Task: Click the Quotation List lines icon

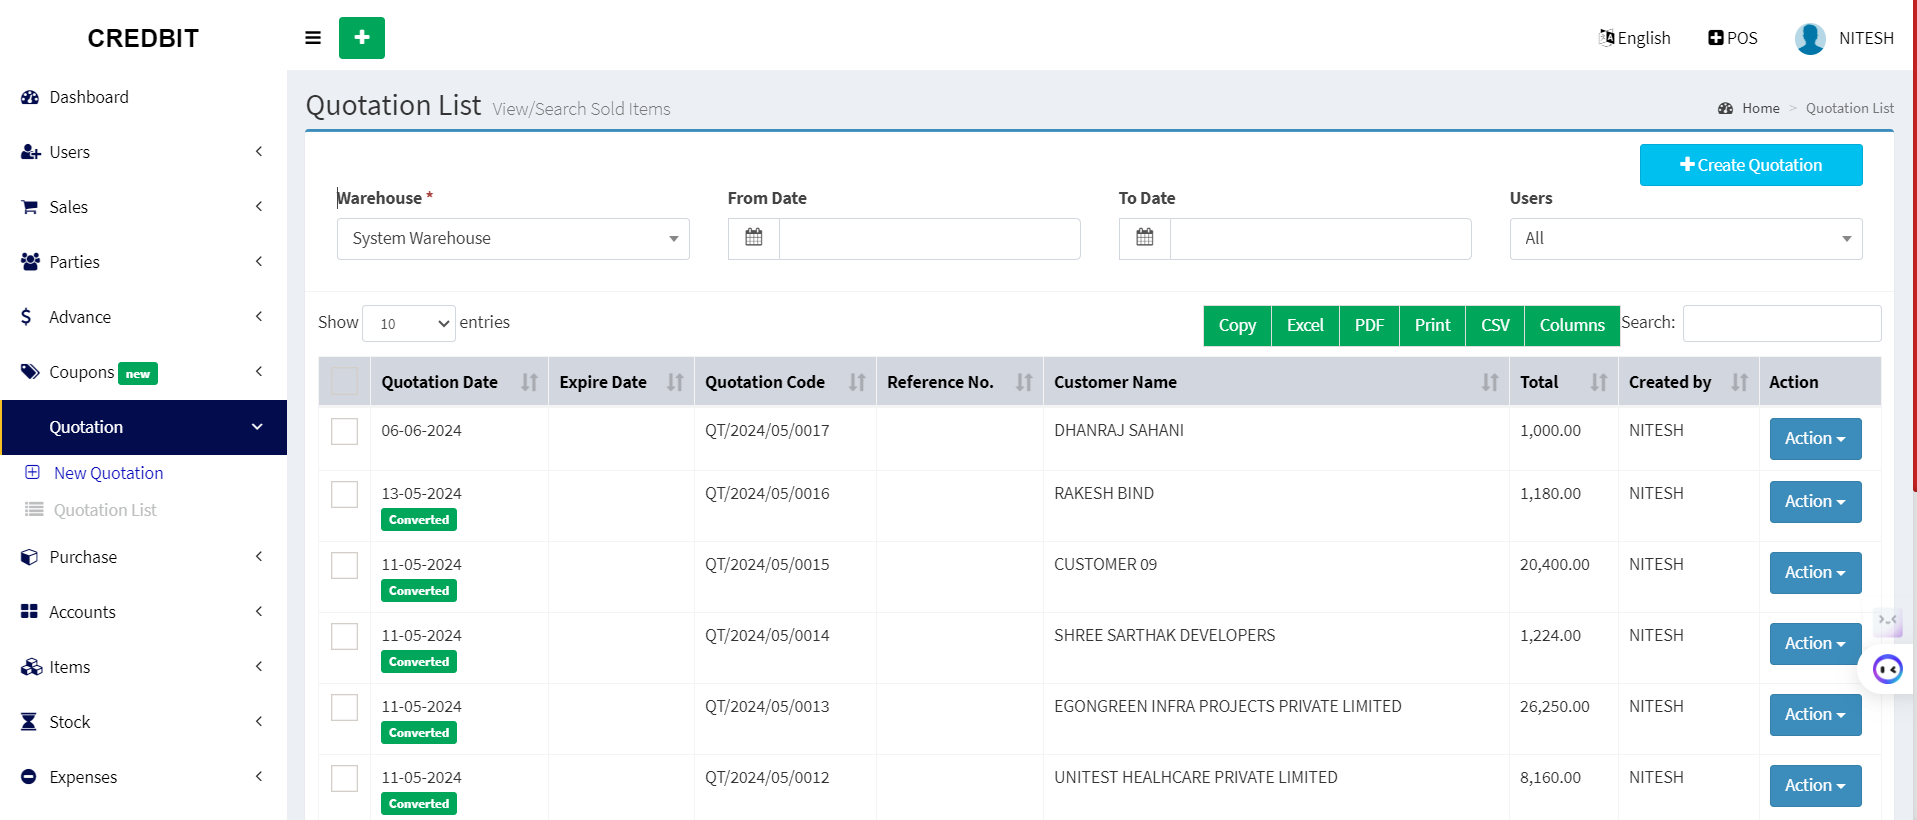Action: 34,509
